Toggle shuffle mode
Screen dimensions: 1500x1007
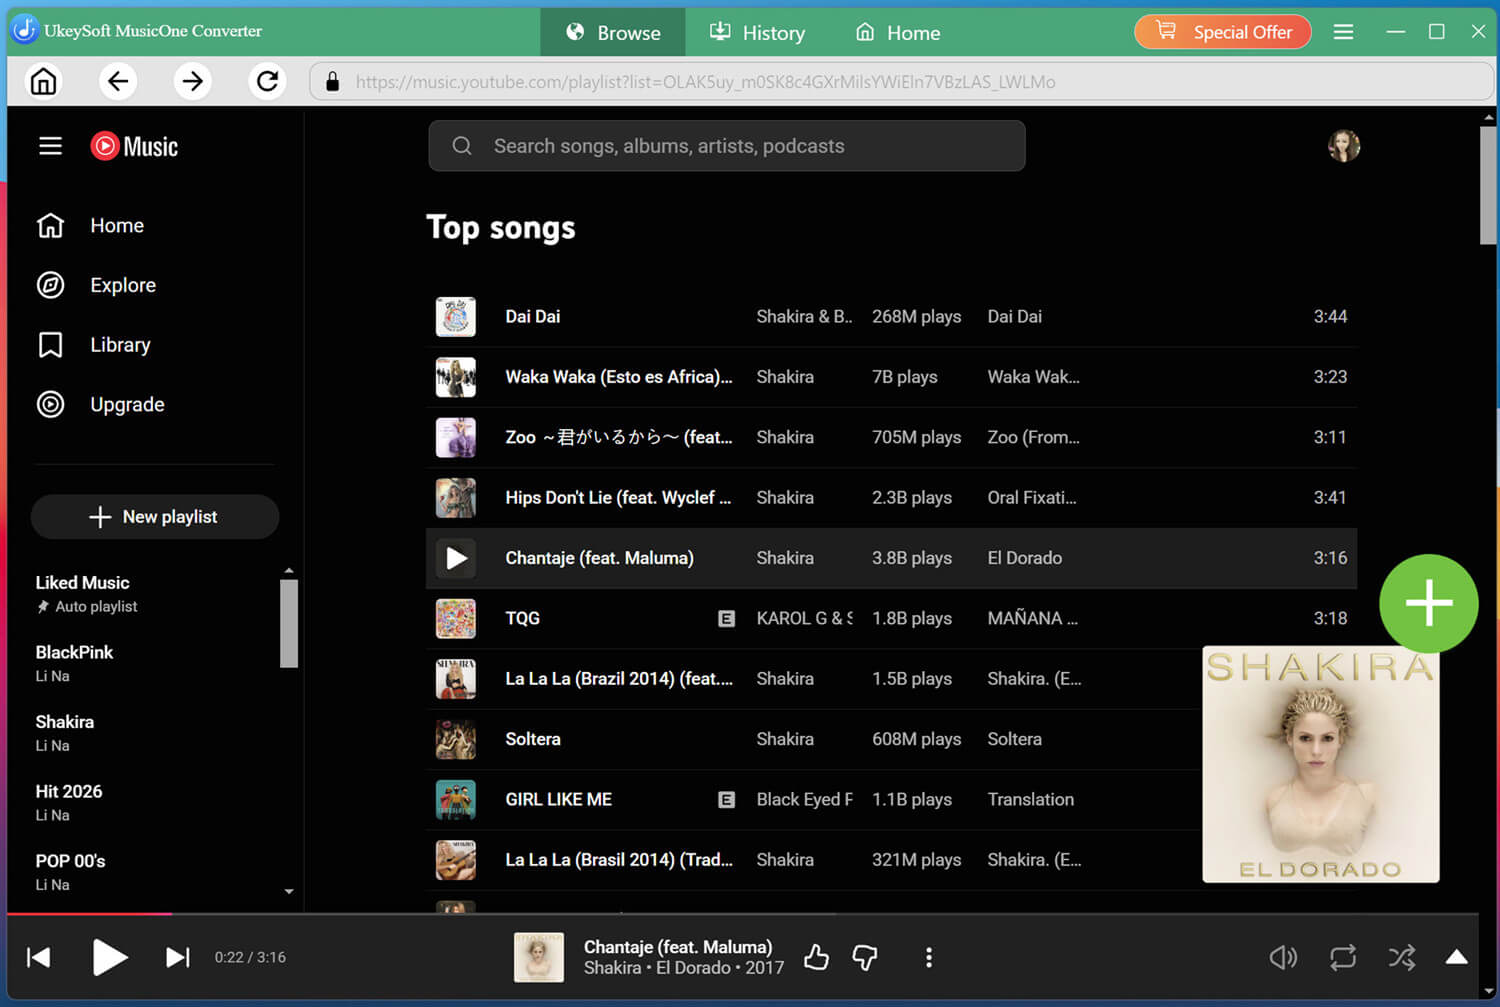click(x=1402, y=958)
